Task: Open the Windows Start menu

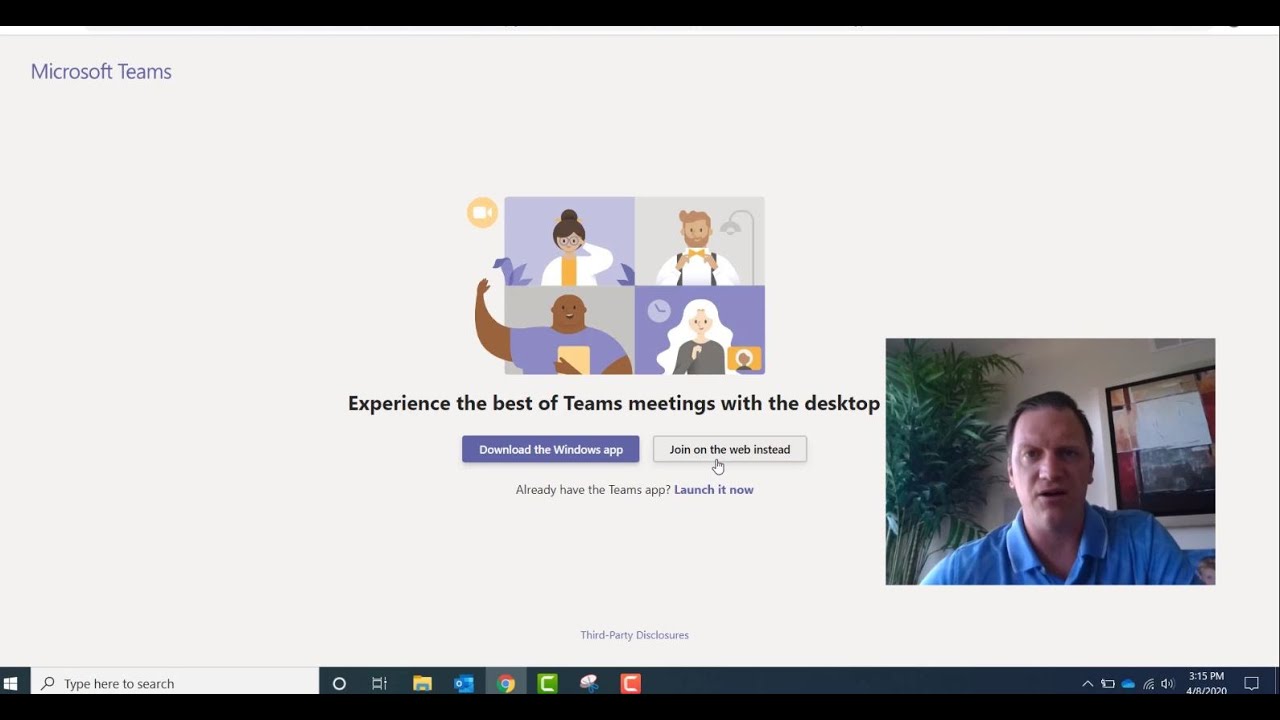Action: tap(11, 684)
